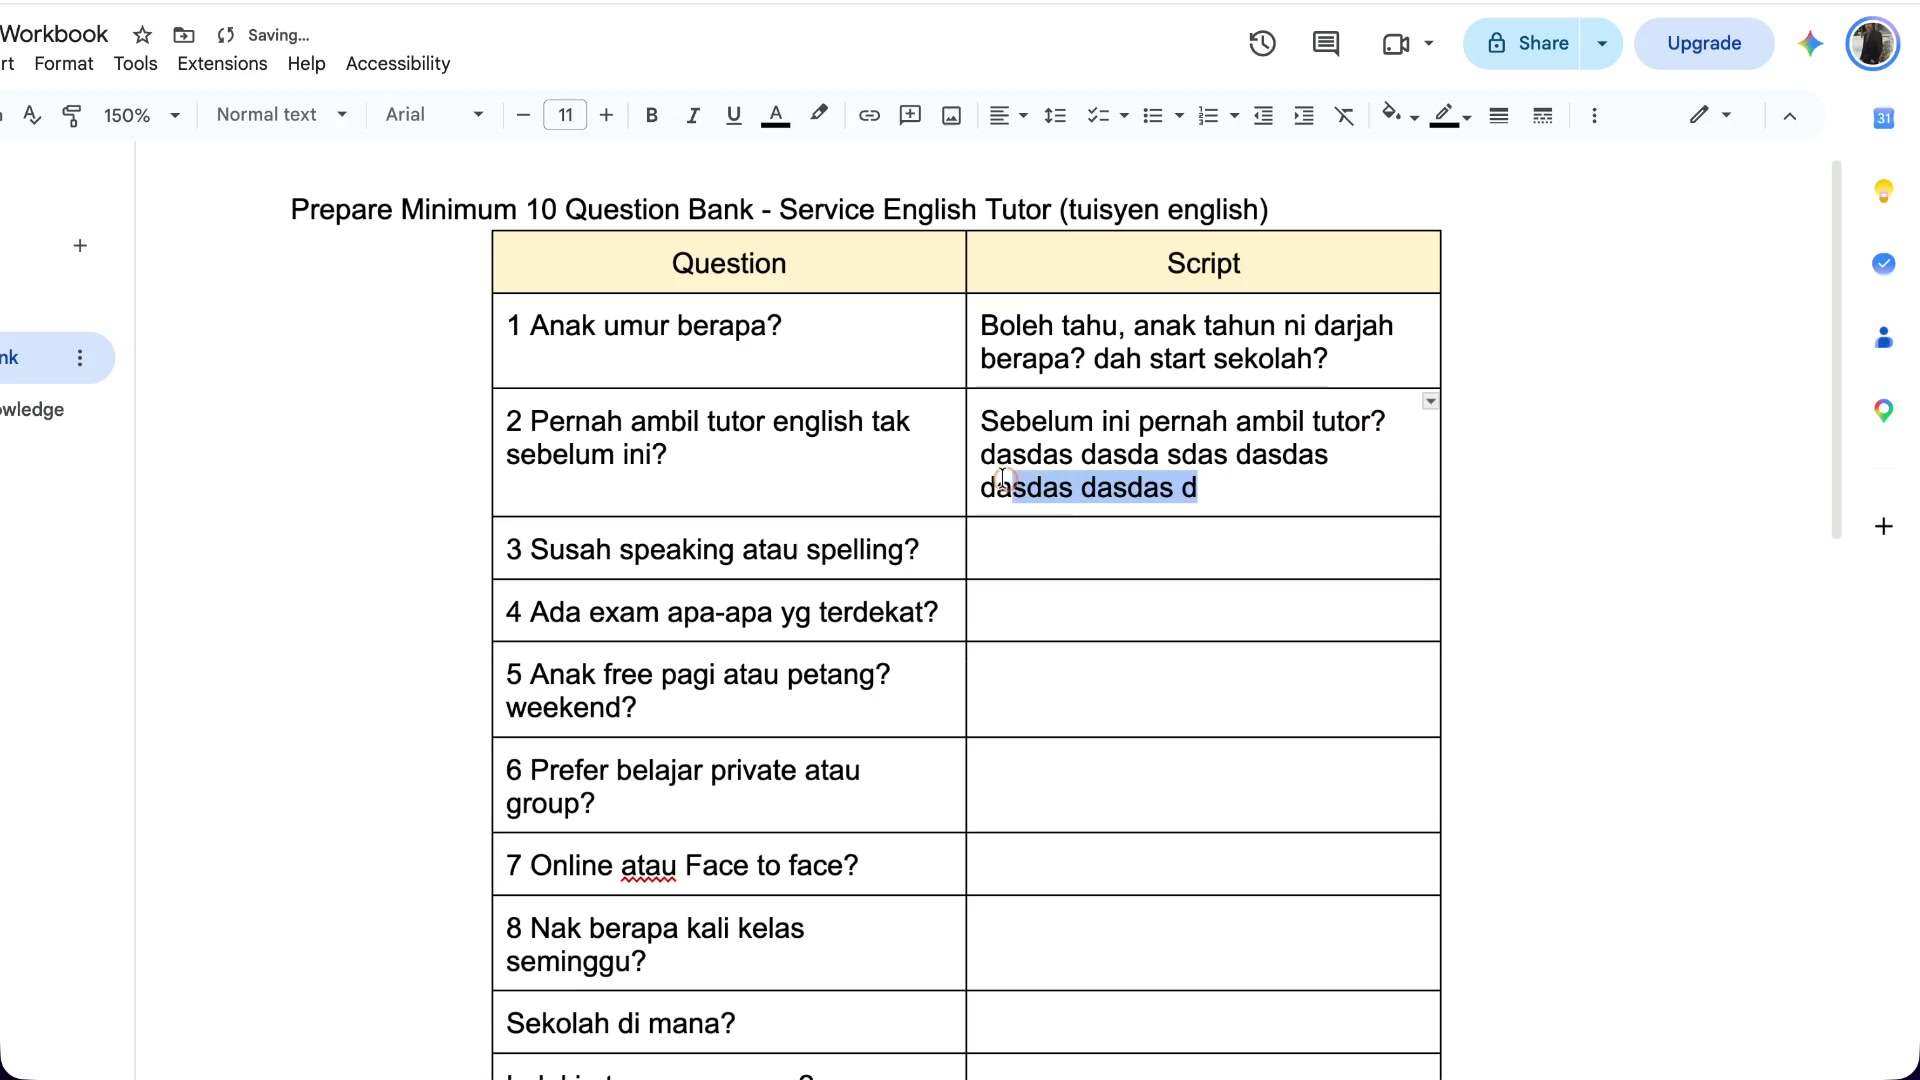Image resolution: width=1920 pixels, height=1080 pixels.
Task: Open the Arial font dropdown
Action: pyautogui.click(x=434, y=115)
